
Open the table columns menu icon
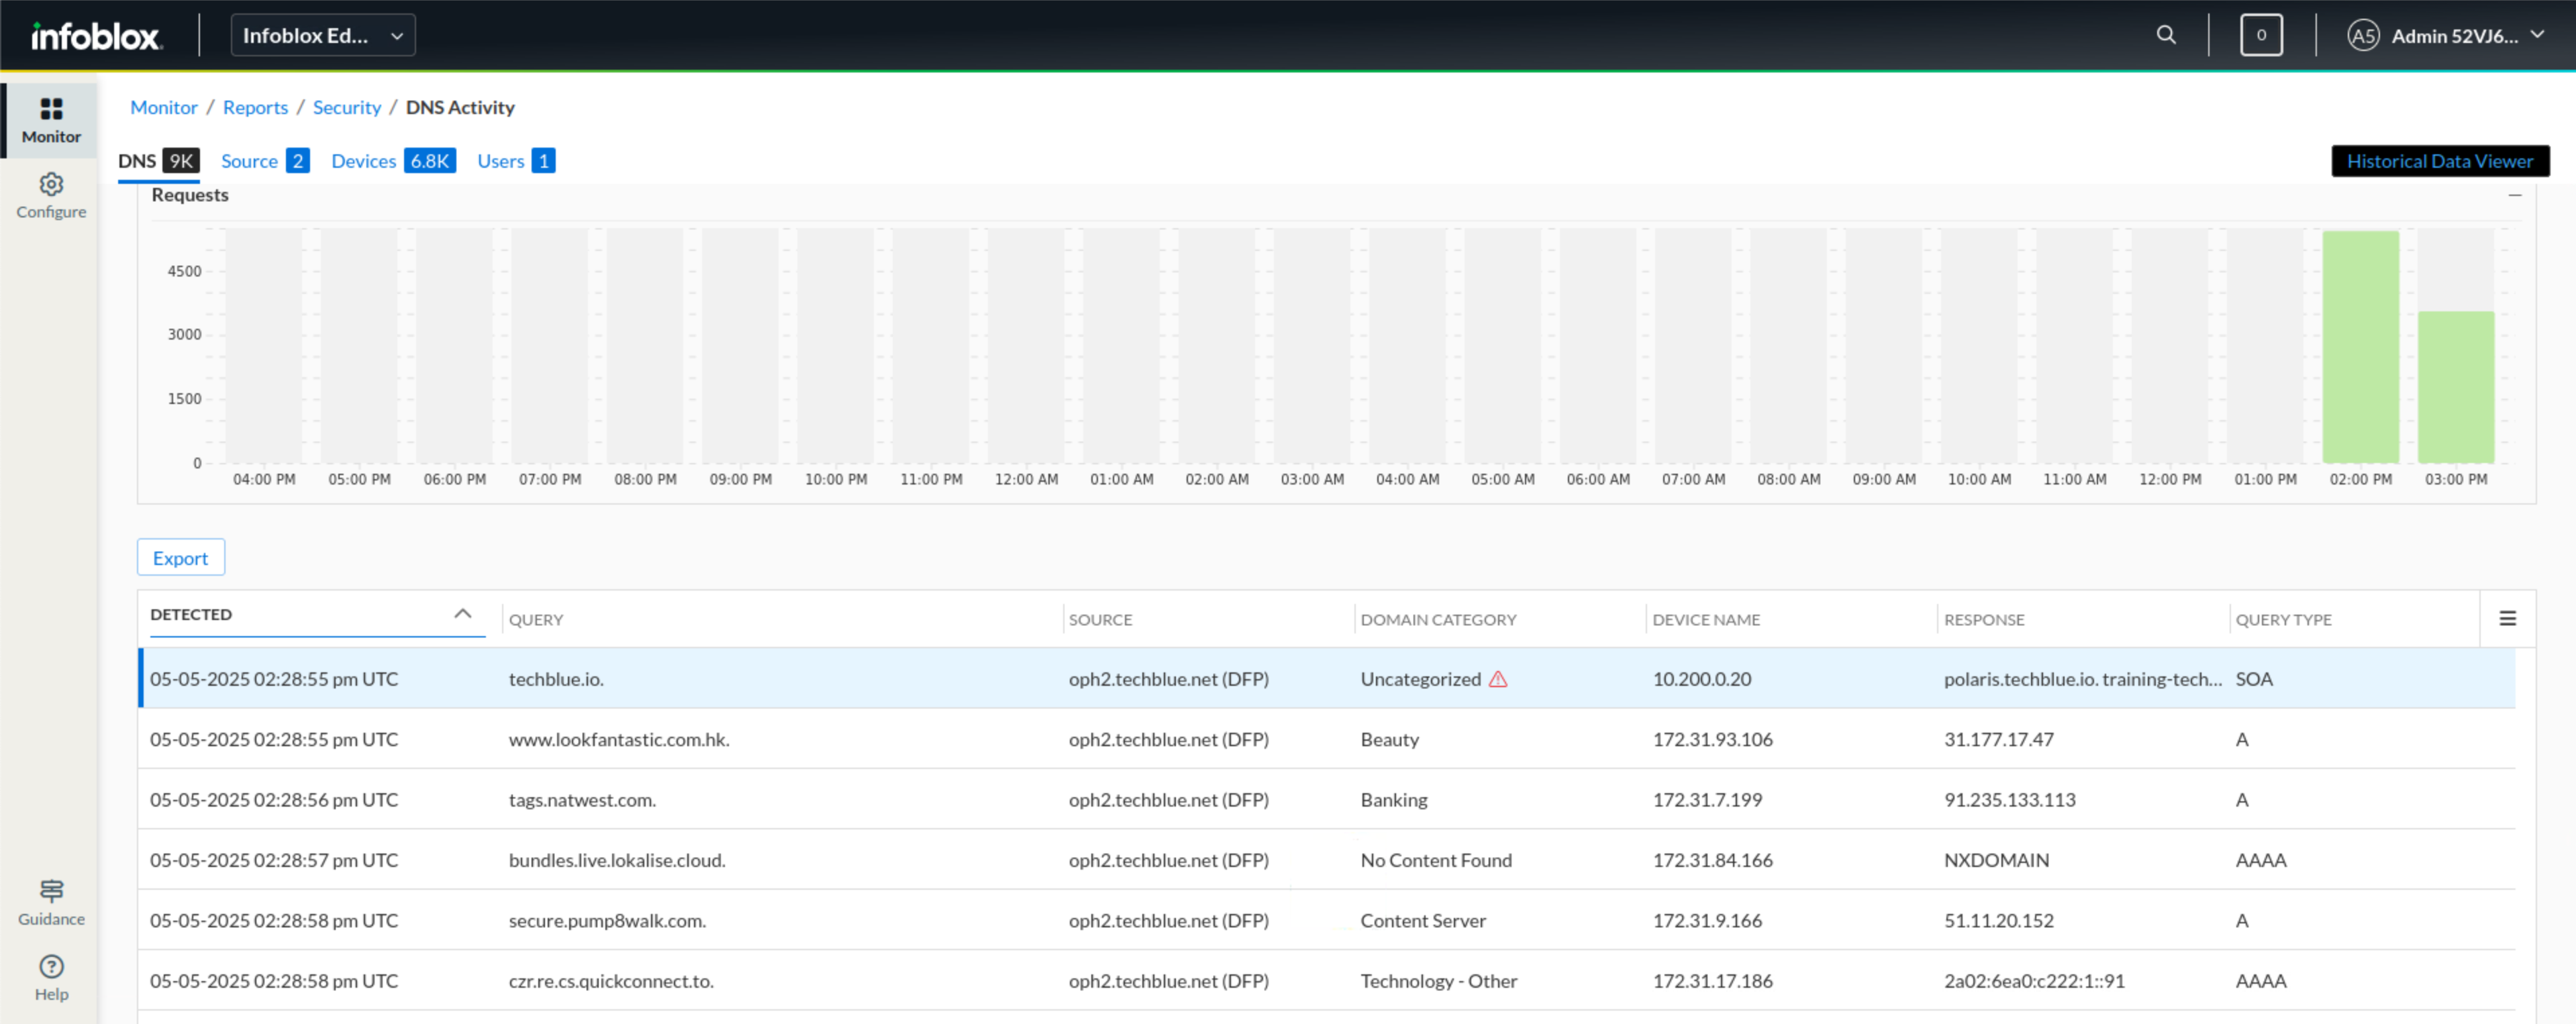(2507, 619)
